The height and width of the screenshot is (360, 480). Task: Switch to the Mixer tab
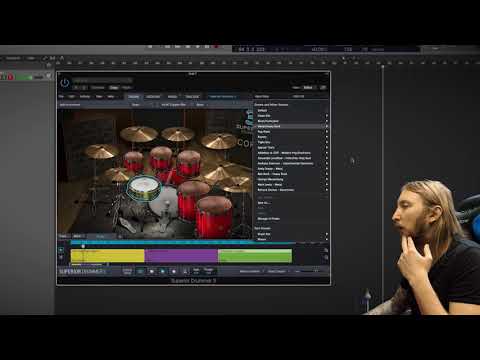[x=173, y=97]
